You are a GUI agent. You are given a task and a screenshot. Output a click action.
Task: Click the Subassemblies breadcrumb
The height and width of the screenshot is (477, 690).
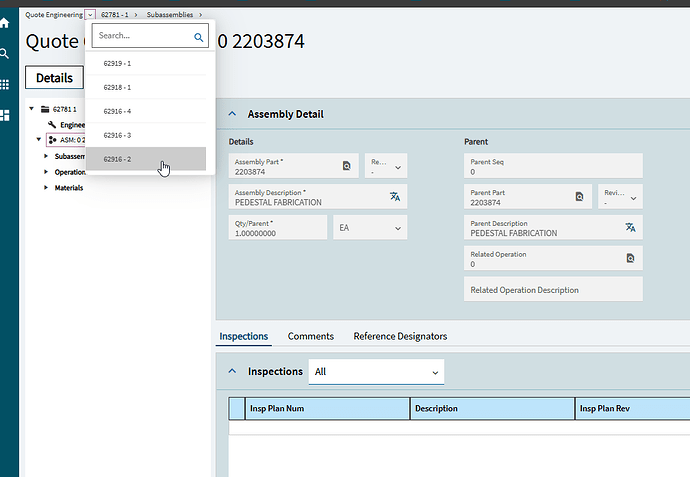[x=170, y=15]
